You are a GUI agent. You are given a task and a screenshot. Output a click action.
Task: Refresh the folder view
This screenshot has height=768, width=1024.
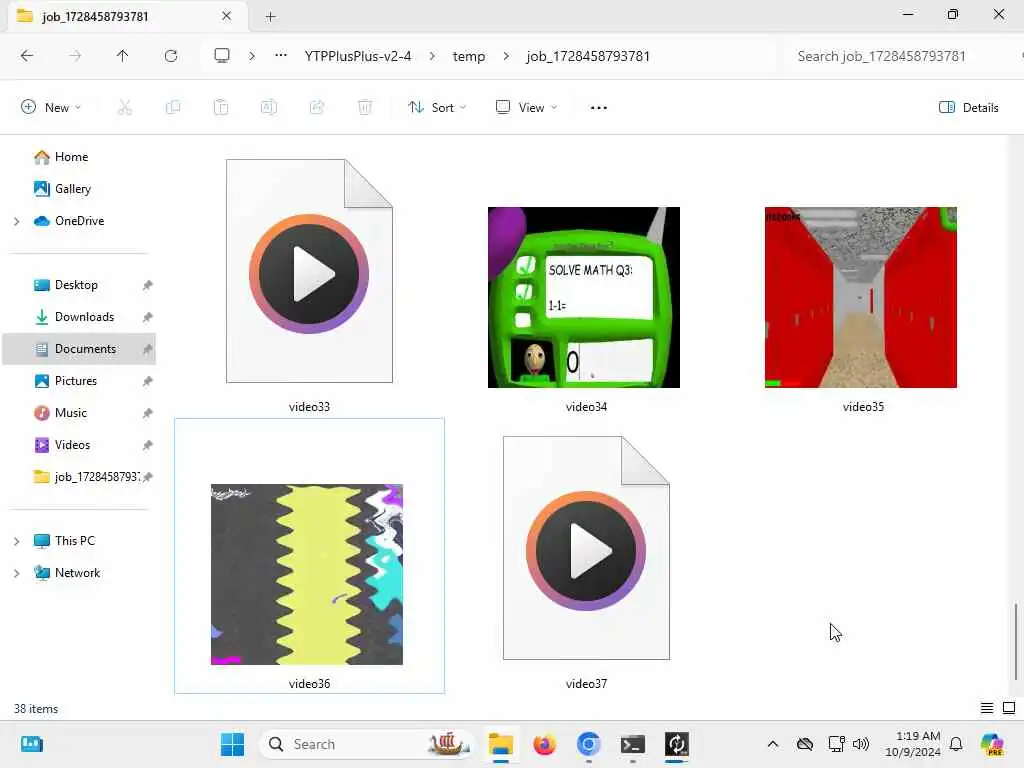[171, 56]
